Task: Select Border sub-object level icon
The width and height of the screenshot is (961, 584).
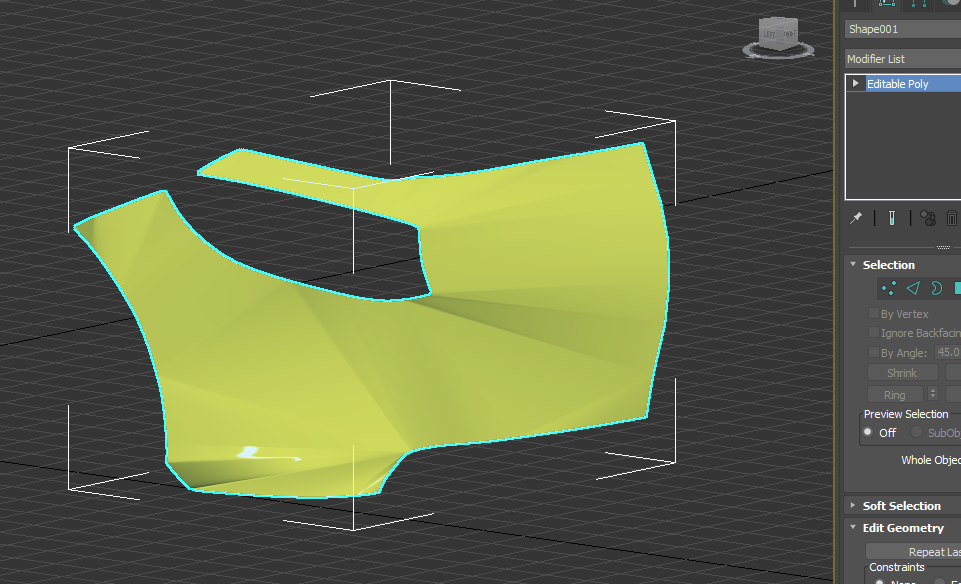Action: [936, 288]
